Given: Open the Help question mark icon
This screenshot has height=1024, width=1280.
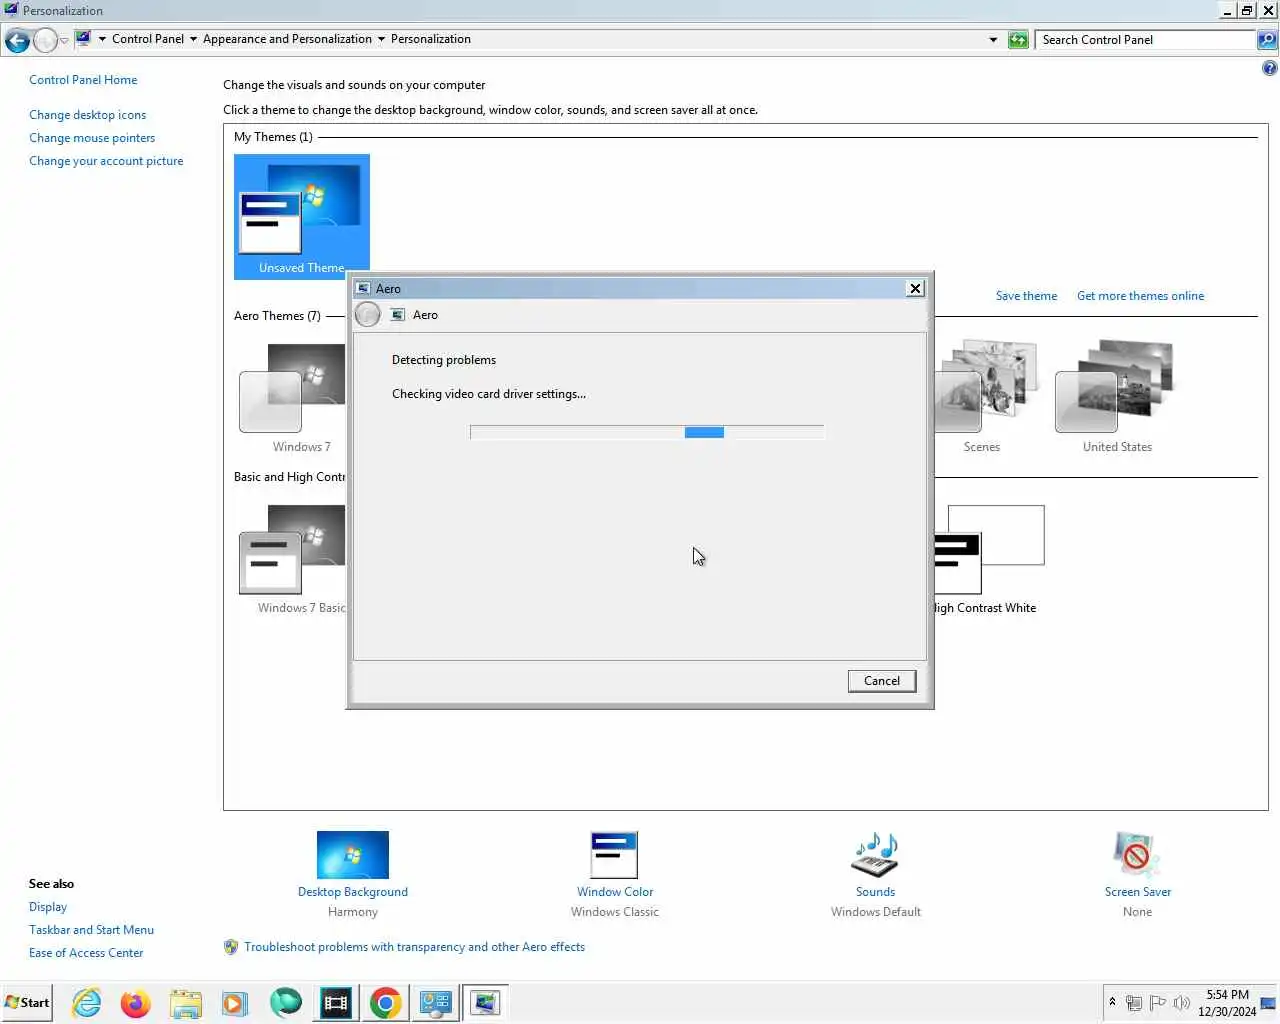Looking at the screenshot, I should (1269, 68).
